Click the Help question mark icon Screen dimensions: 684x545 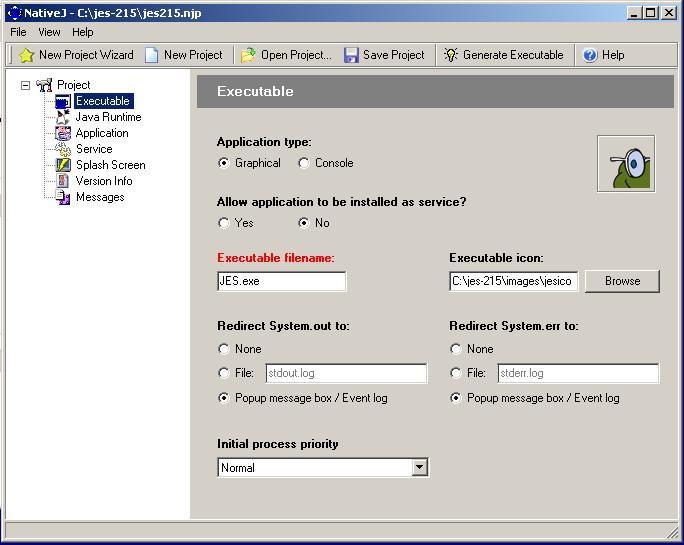590,55
